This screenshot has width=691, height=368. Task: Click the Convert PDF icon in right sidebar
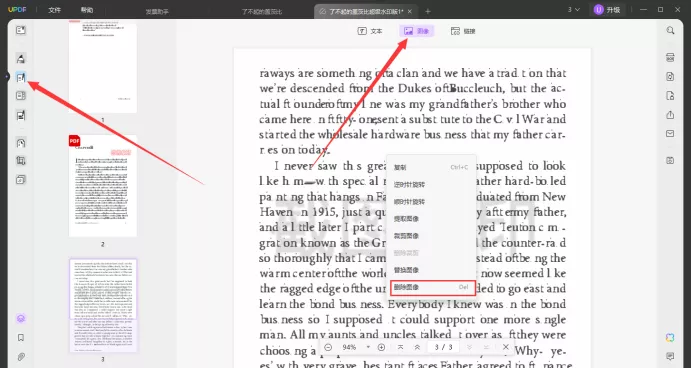click(670, 77)
